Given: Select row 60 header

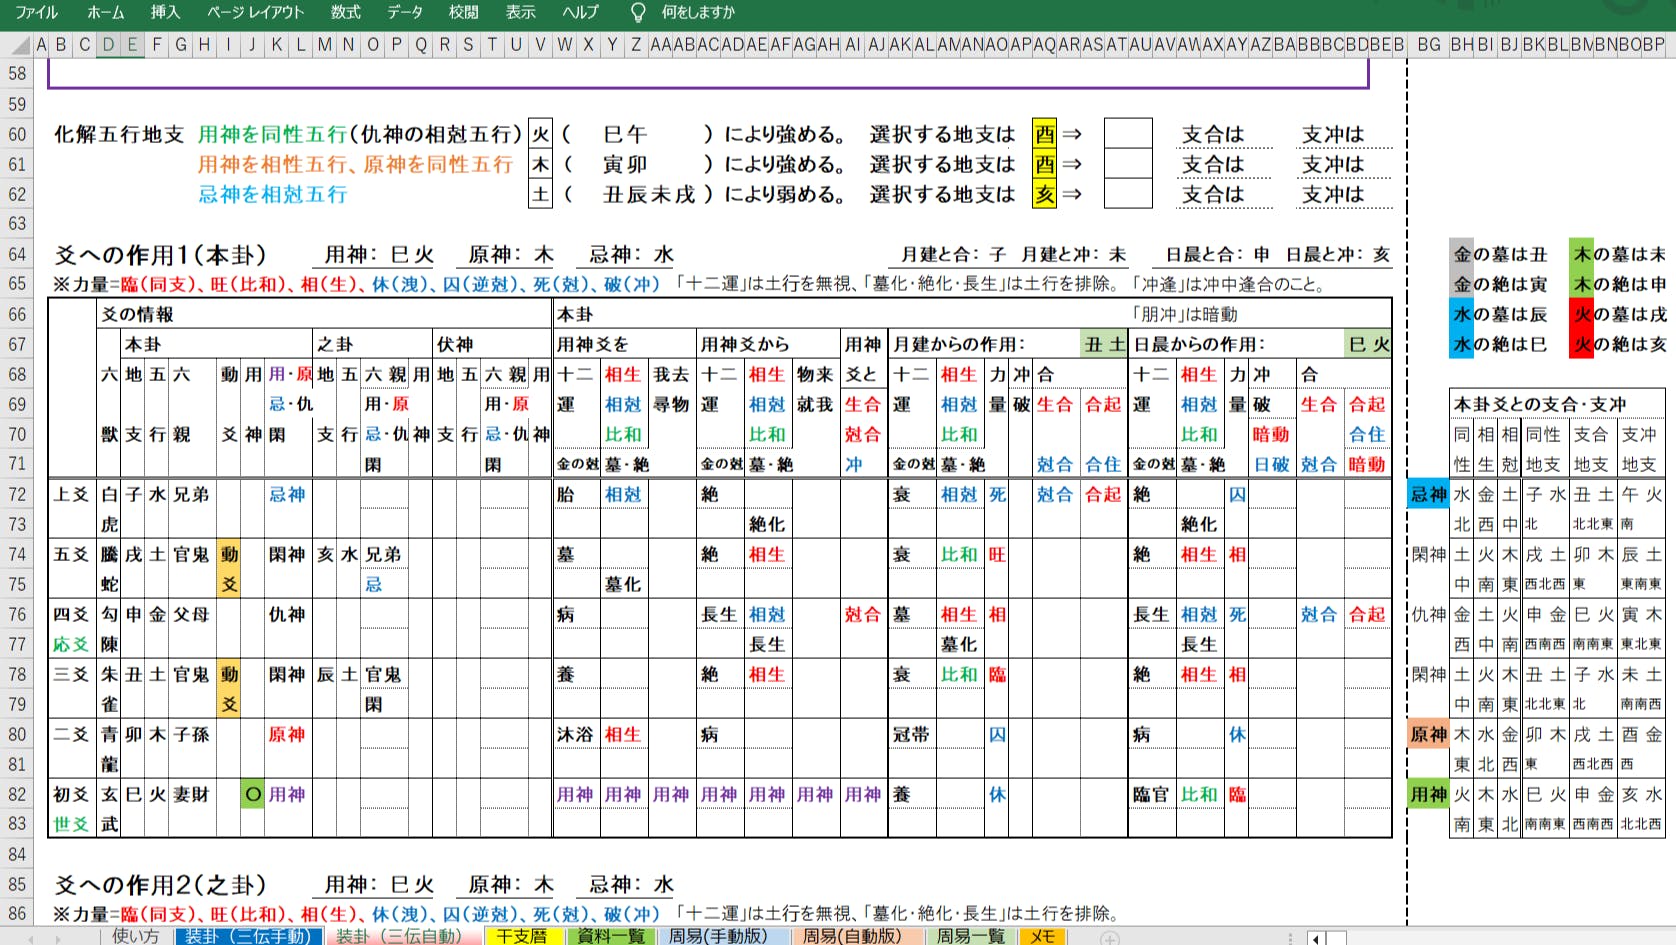Looking at the screenshot, I should point(17,134).
